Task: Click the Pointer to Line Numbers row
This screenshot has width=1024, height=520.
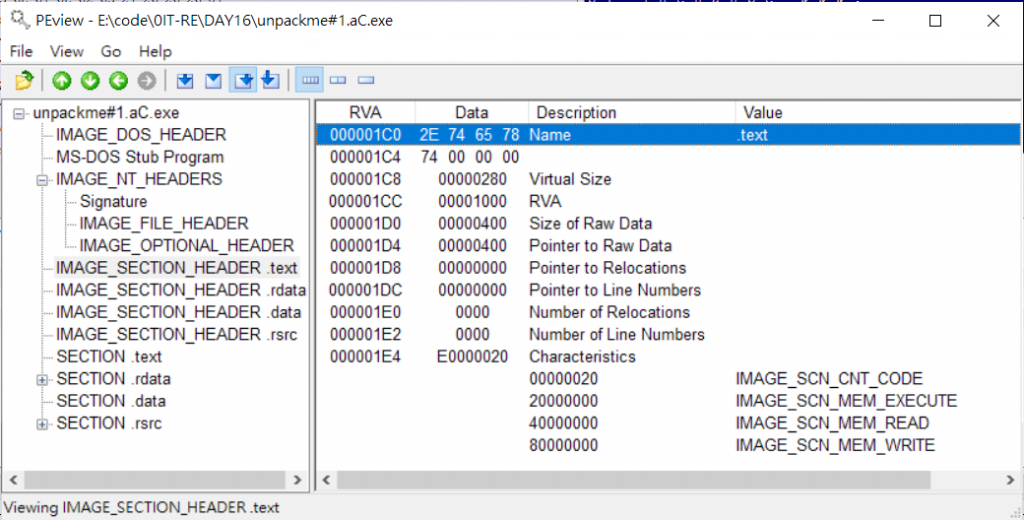Action: tap(668, 290)
